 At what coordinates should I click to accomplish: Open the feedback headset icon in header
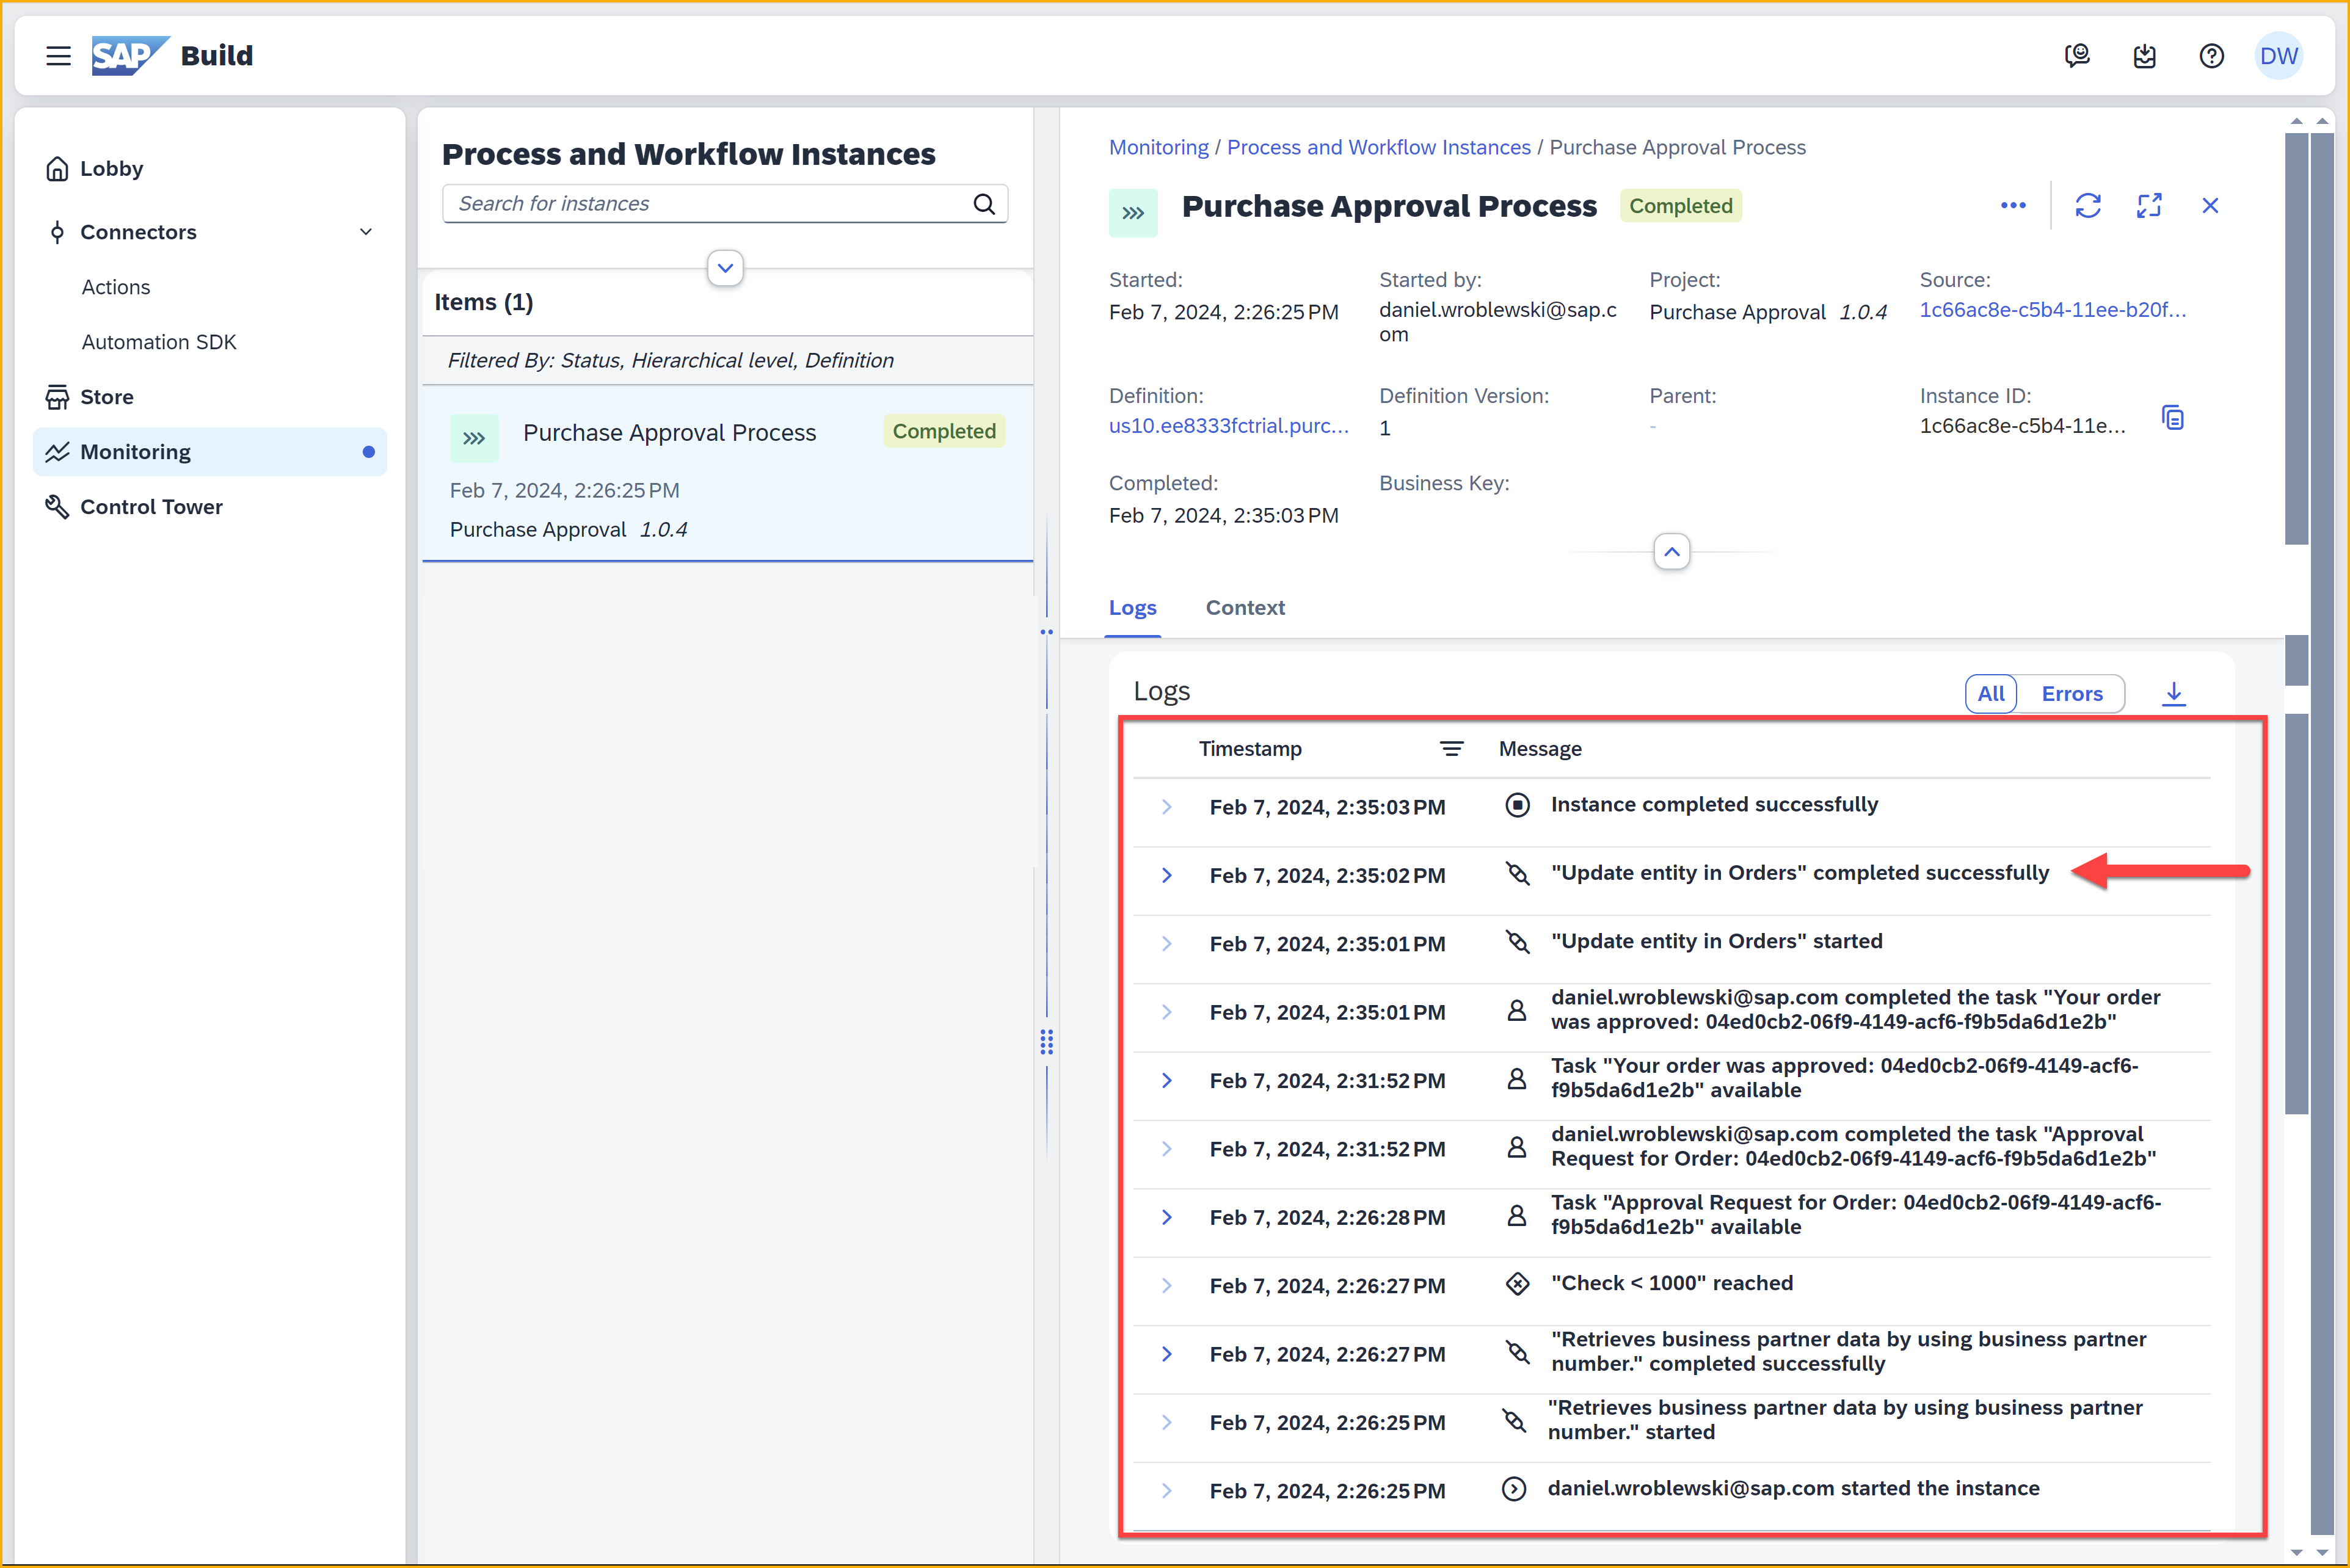coord(2077,56)
